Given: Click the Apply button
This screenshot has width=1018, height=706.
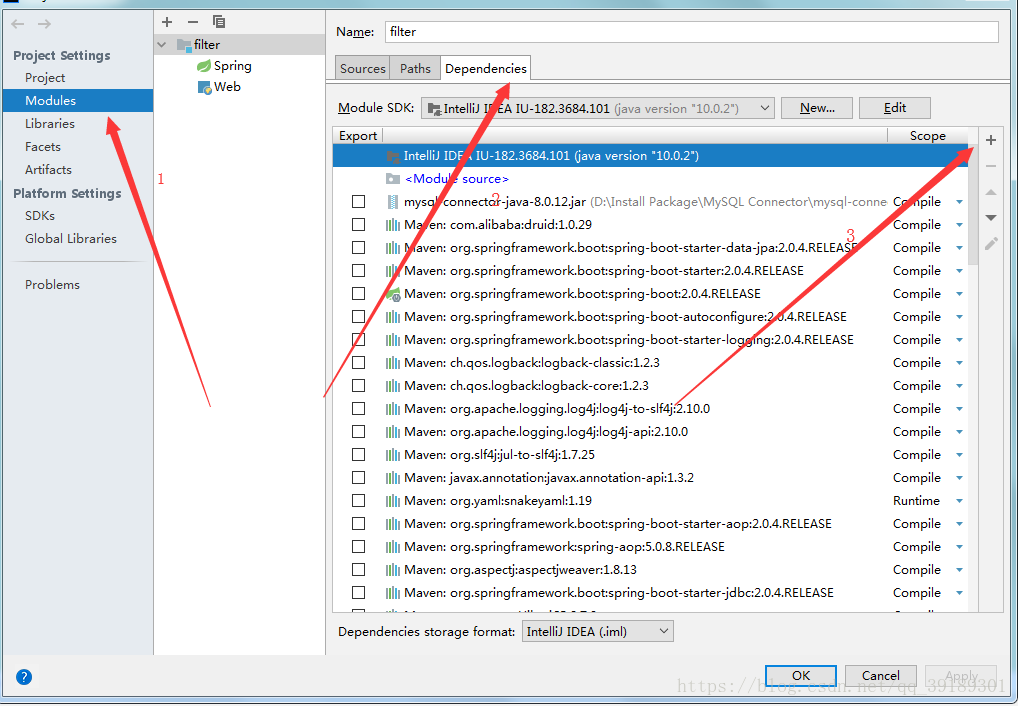Looking at the screenshot, I should tap(961, 675).
